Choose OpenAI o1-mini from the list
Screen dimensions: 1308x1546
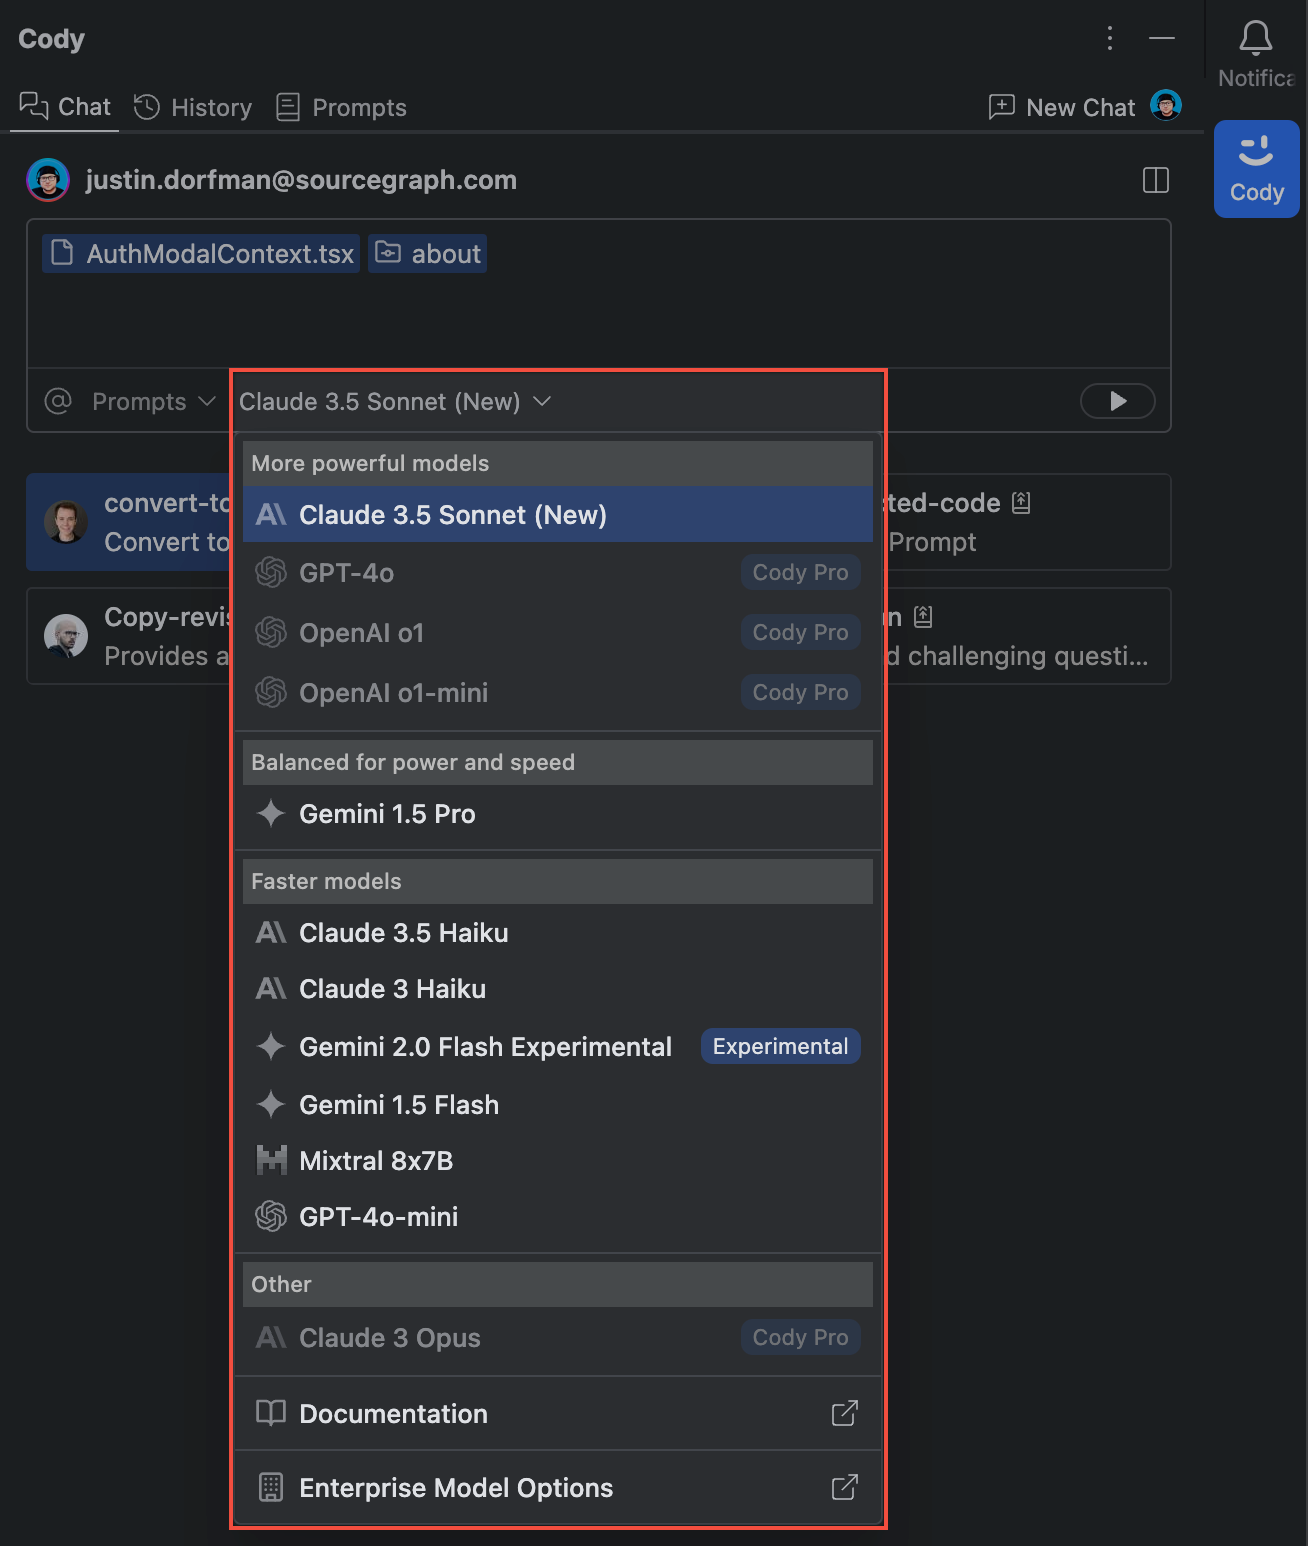tap(558, 692)
